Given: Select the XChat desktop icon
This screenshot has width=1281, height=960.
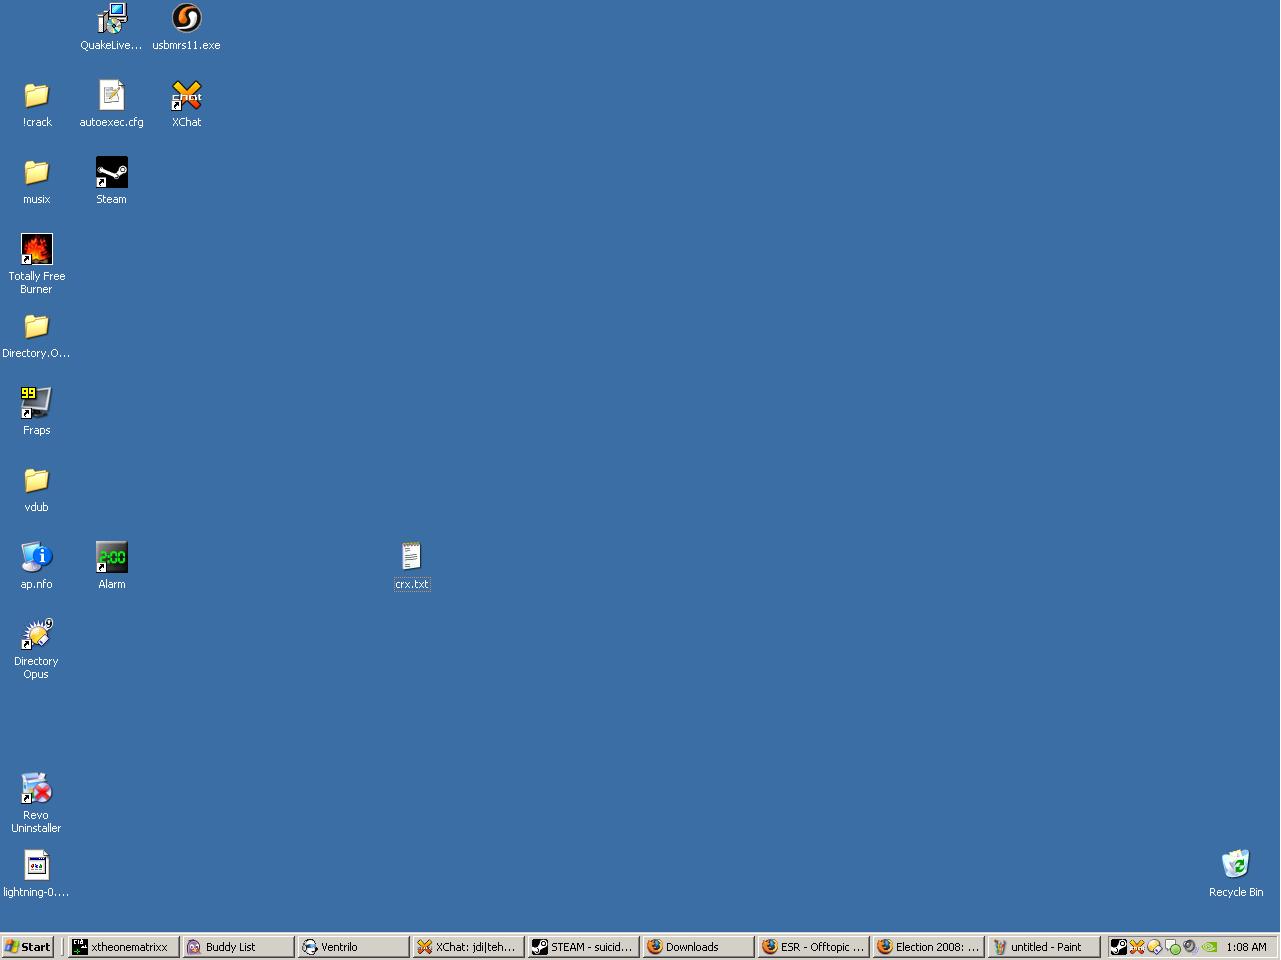Looking at the screenshot, I should (186, 97).
